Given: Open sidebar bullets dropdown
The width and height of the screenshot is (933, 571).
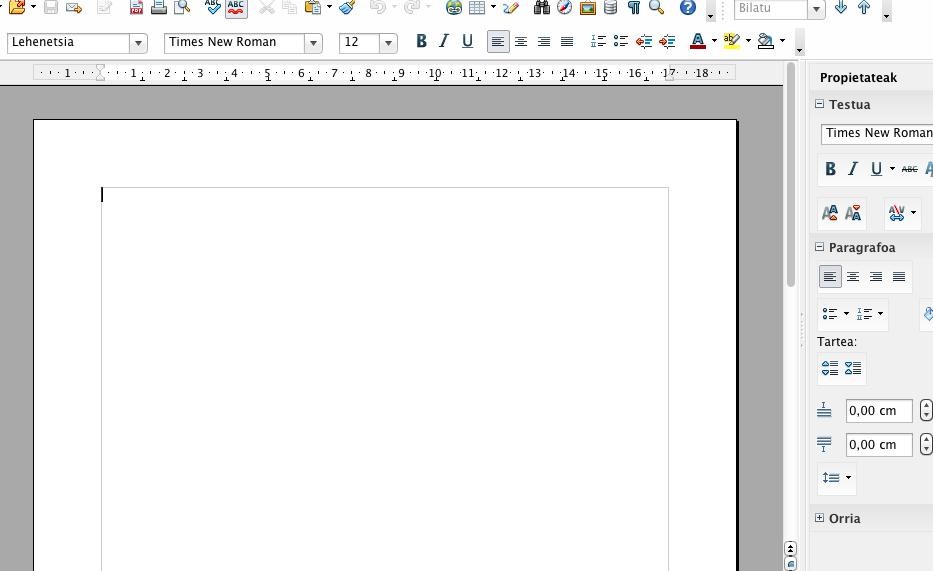Looking at the screenshot, I should coord(846,313).
